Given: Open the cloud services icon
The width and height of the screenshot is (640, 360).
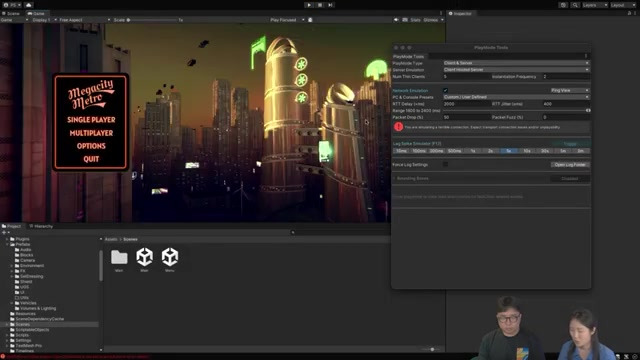Looking at the screenshot, I should (29, 5).
